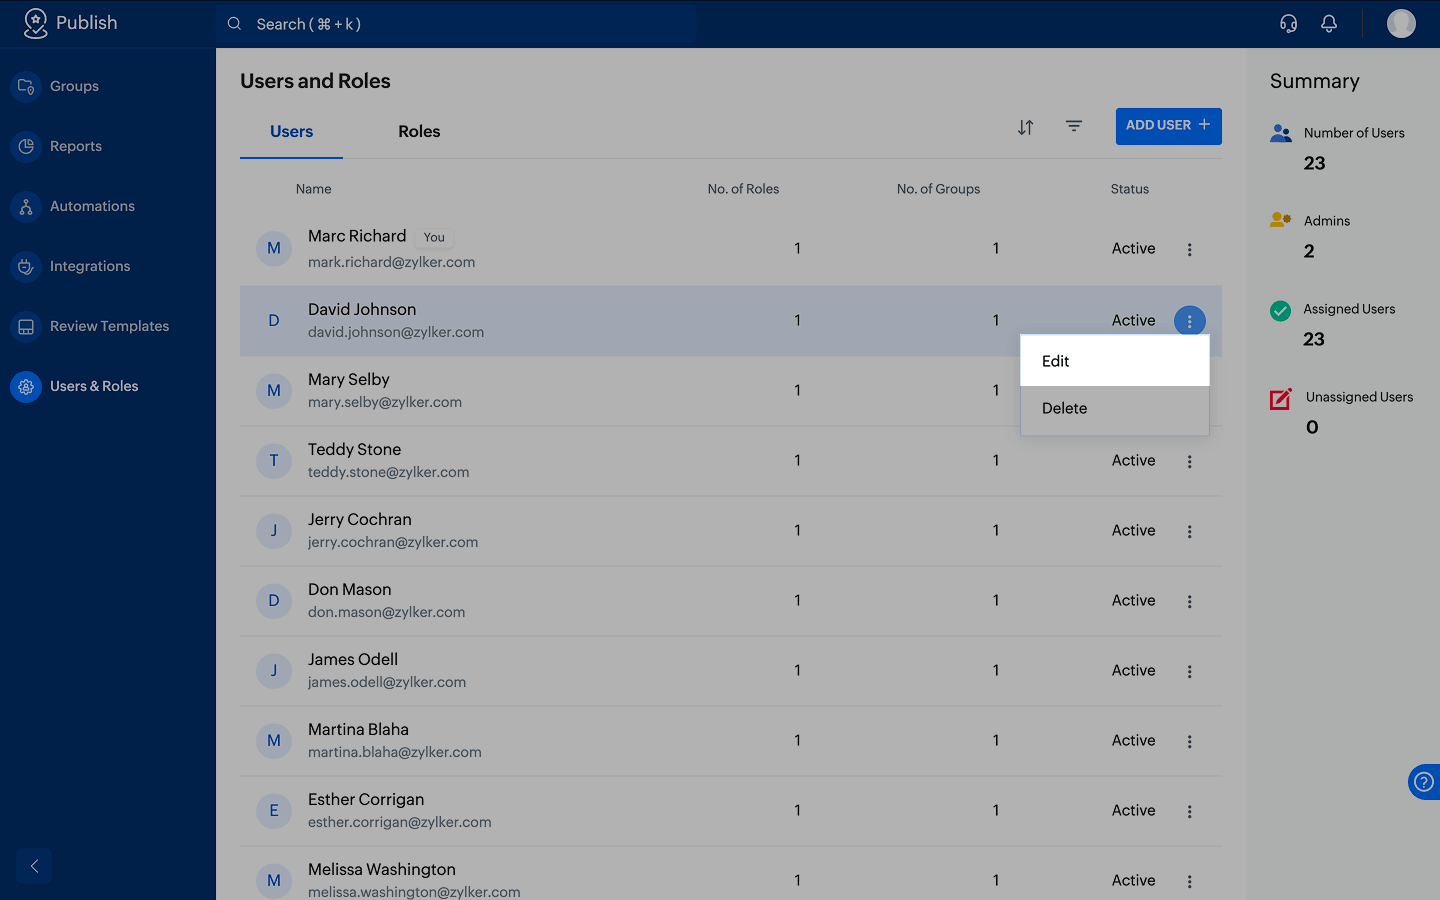Collapse the sidebar with the chevron
1440x900 pixels.
(x=34, y=866)
